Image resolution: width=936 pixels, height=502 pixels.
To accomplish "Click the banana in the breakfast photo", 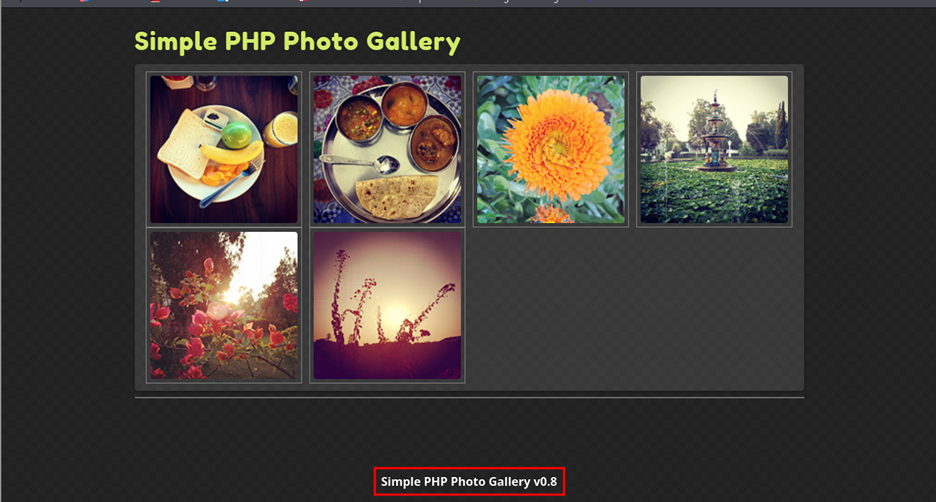I will tap(232, 153).
